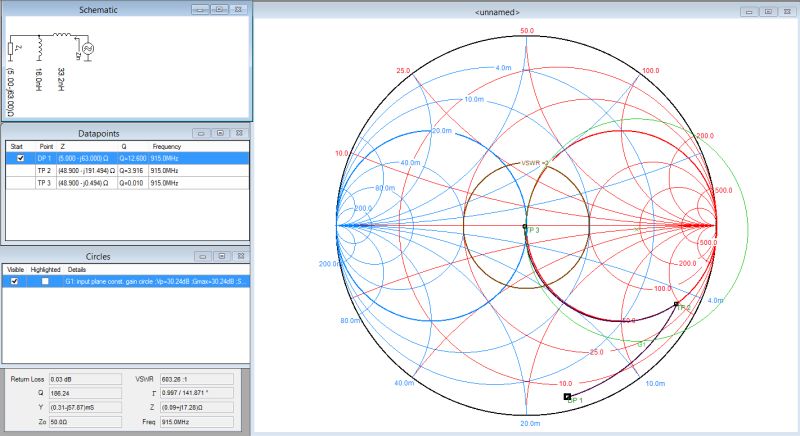800x436 pixels.
Task: Click the Freq field showing 915.0MHz
Action: pos(196,422)
